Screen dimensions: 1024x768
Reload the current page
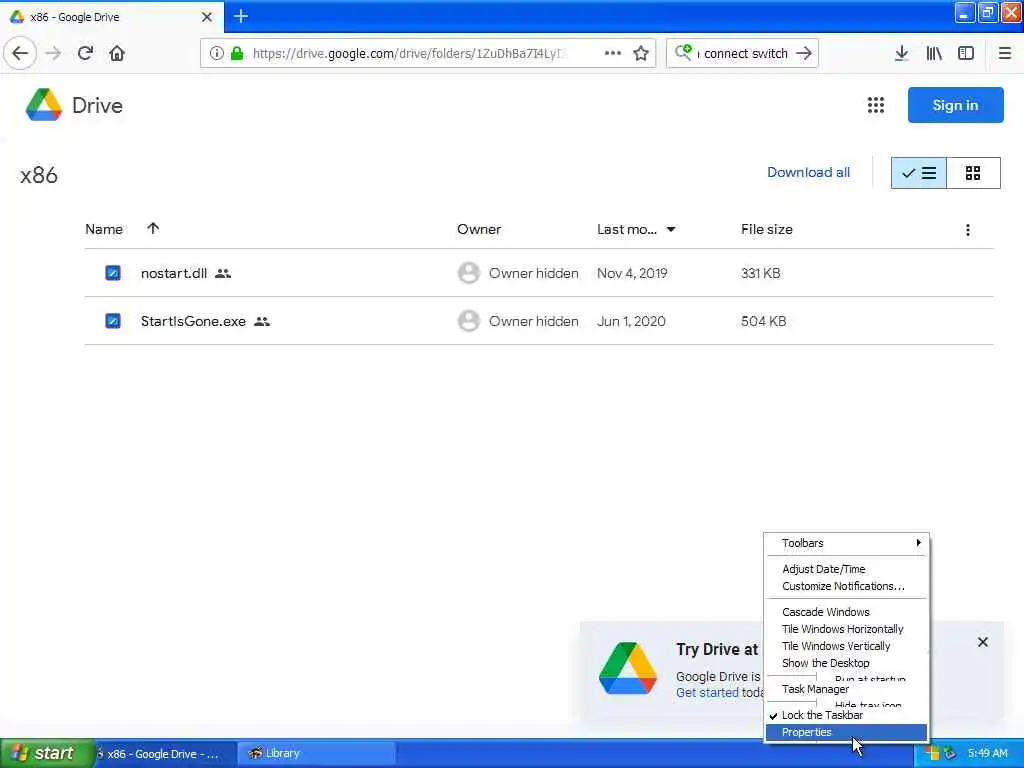85,54
